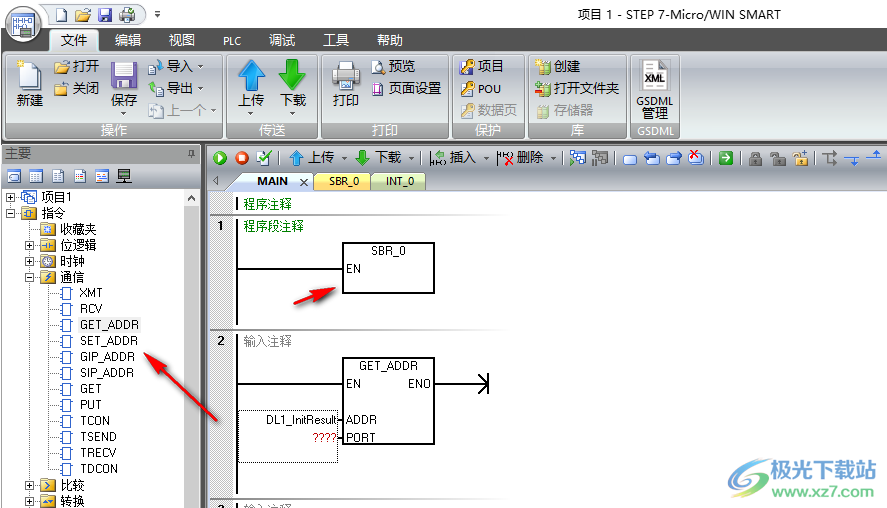Click the bookmark delete icon with red X
The width and height of the screenshot is (887, 508).
pos(696,158)
